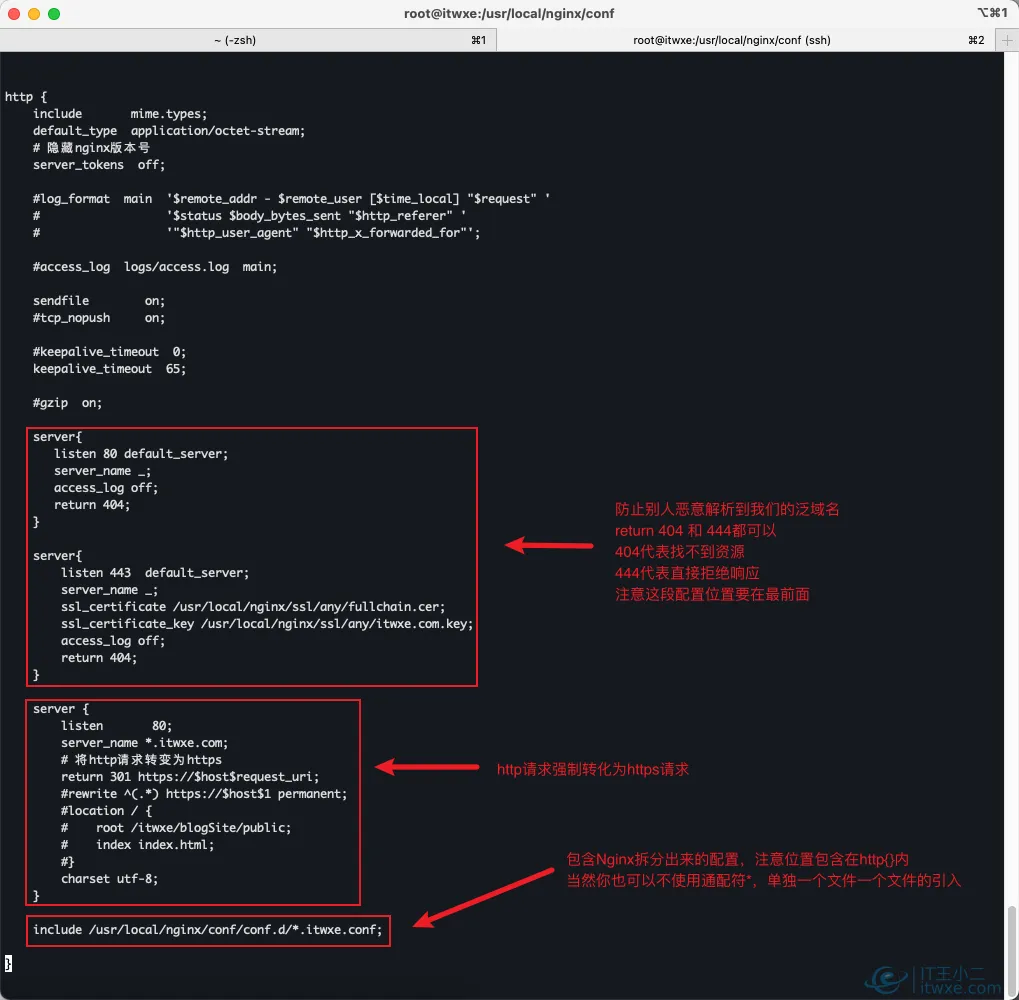Click the include conf.d/*.itwxe.conf line
The image size is (1019, 1000).
(207, 930)
